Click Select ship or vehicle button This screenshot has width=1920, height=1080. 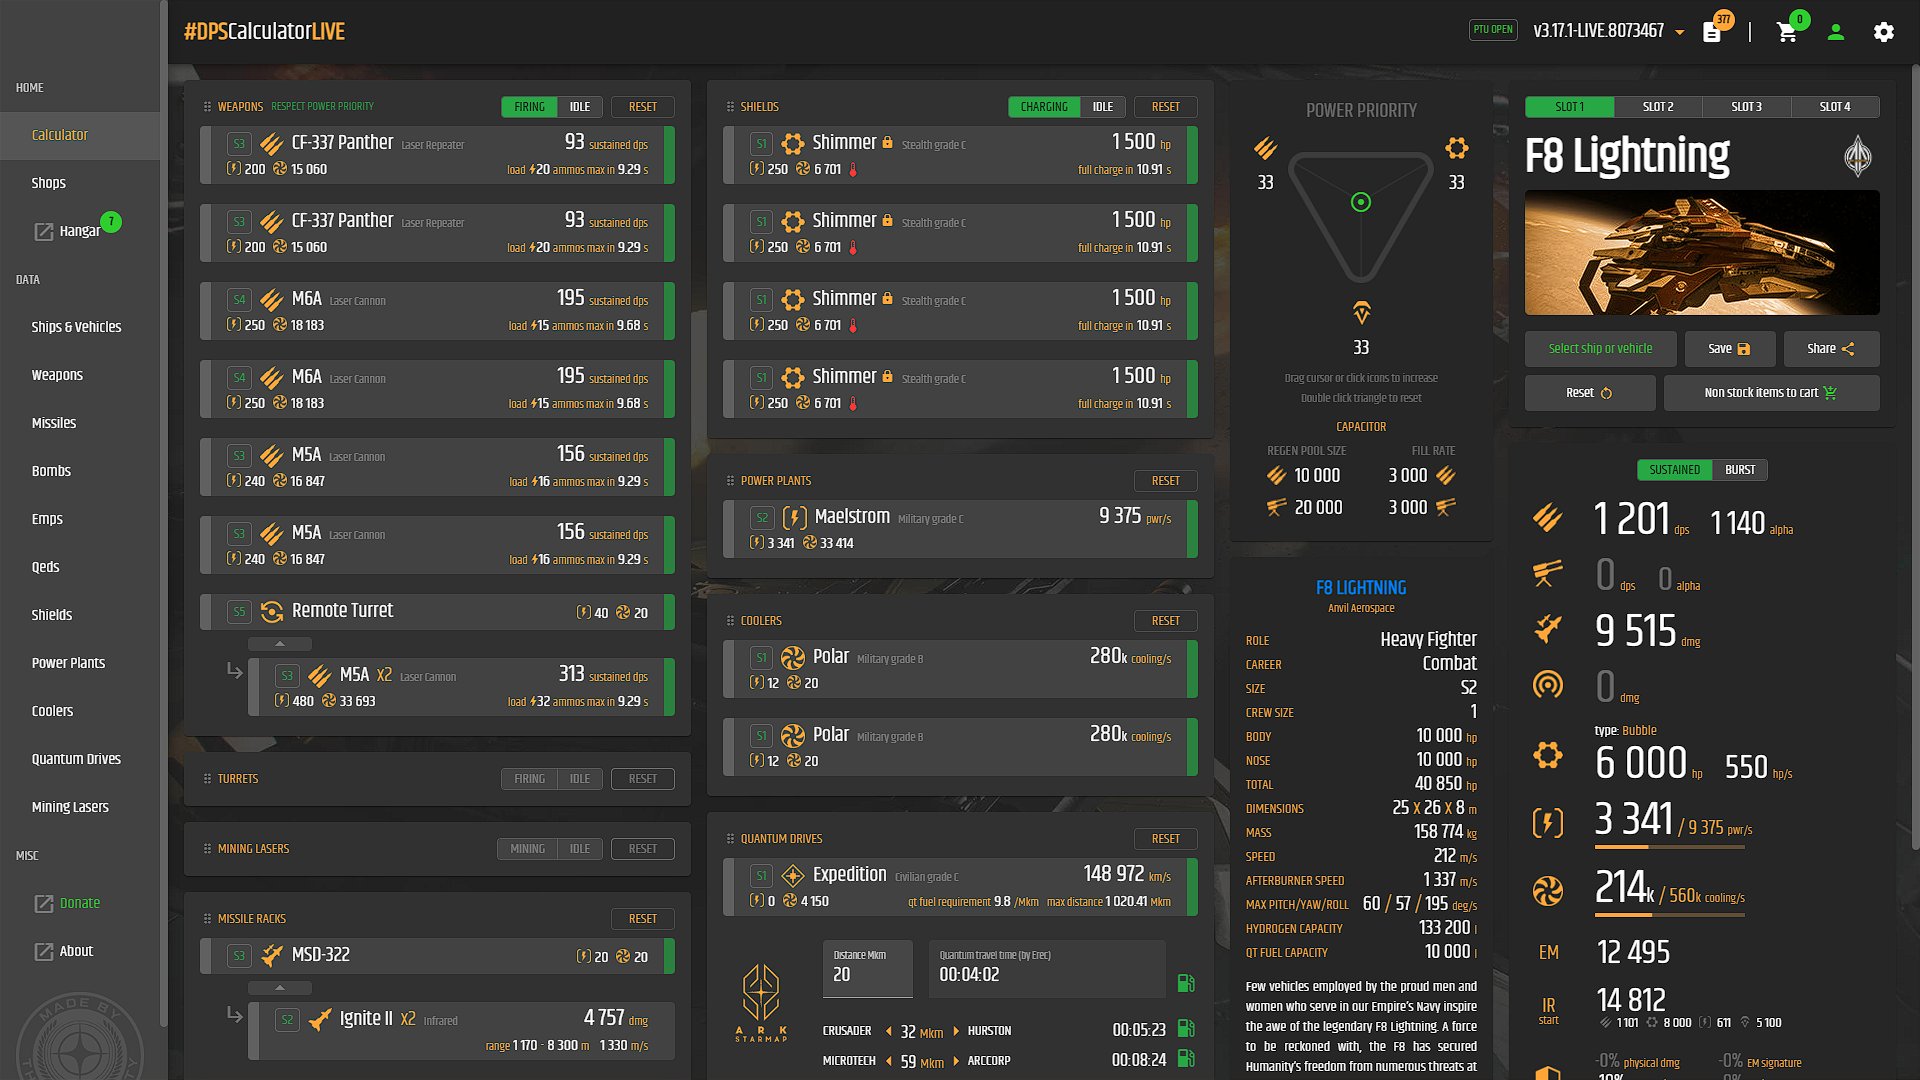[1600, 349]
